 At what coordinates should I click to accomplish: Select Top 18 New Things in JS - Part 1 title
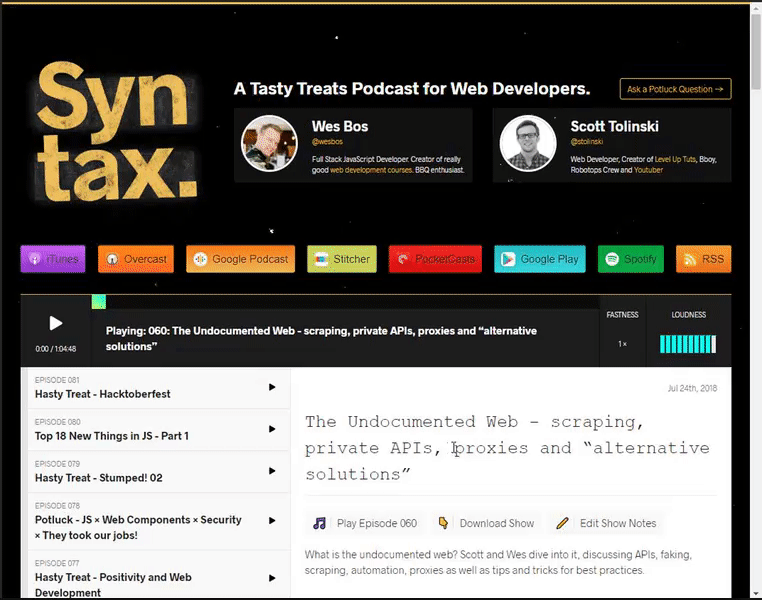coord(112,436)
